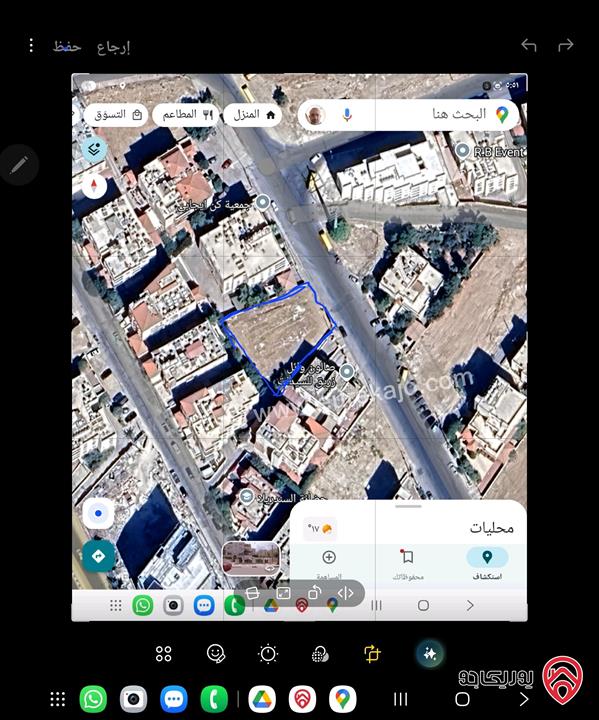This screenshot has width=599, height=720.
Task: Tap the recents button in the bottom navigation
Action: pyautogui.click(x=401, y=699)
